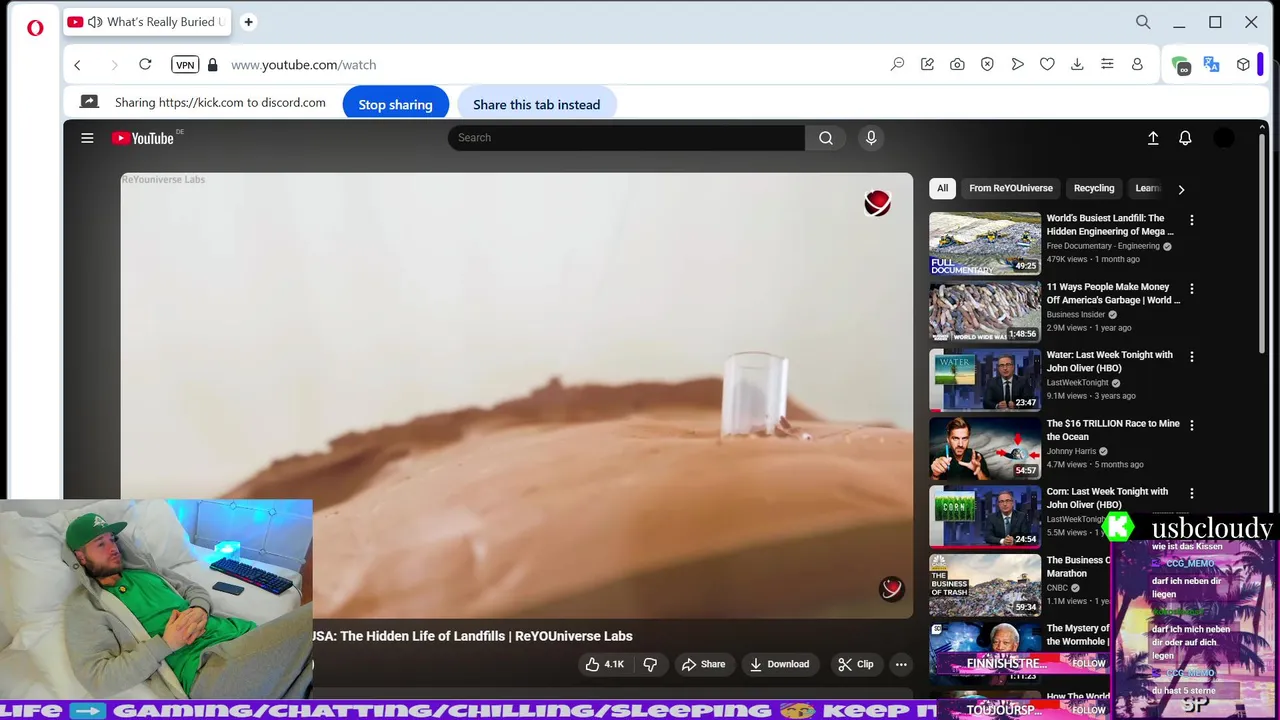Click the YouTube logo
This screenshot has width=1280, height=720.
click(x=143, y=138)
